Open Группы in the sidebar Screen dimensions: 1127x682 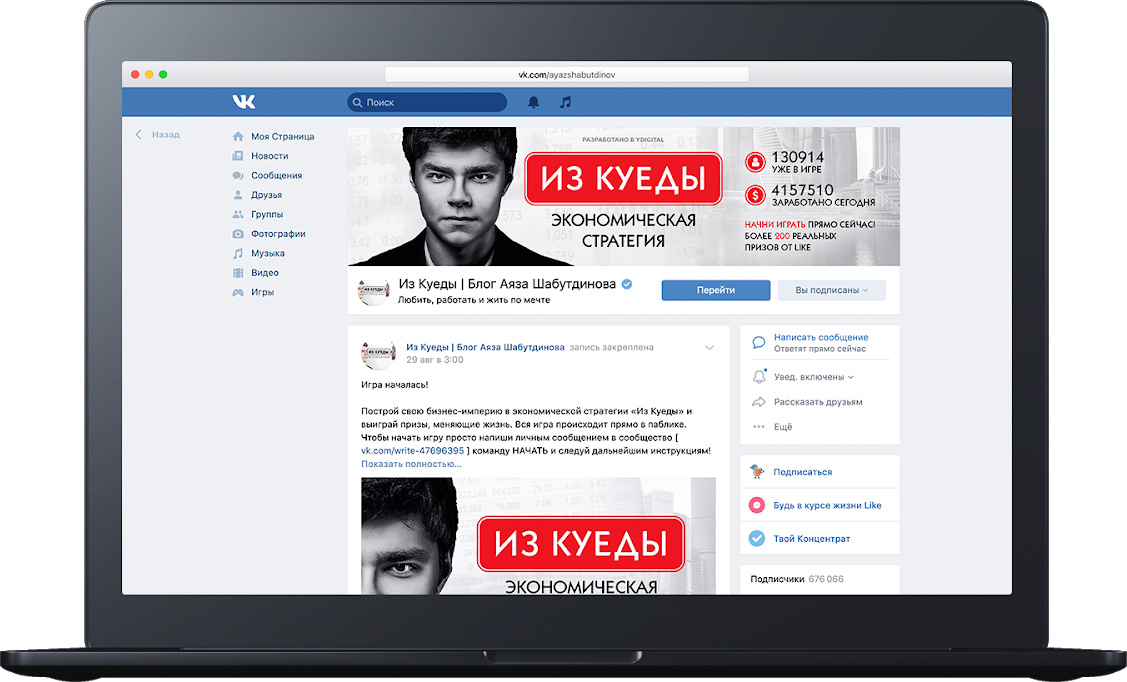pyautogui.click(x=267, y=214)
